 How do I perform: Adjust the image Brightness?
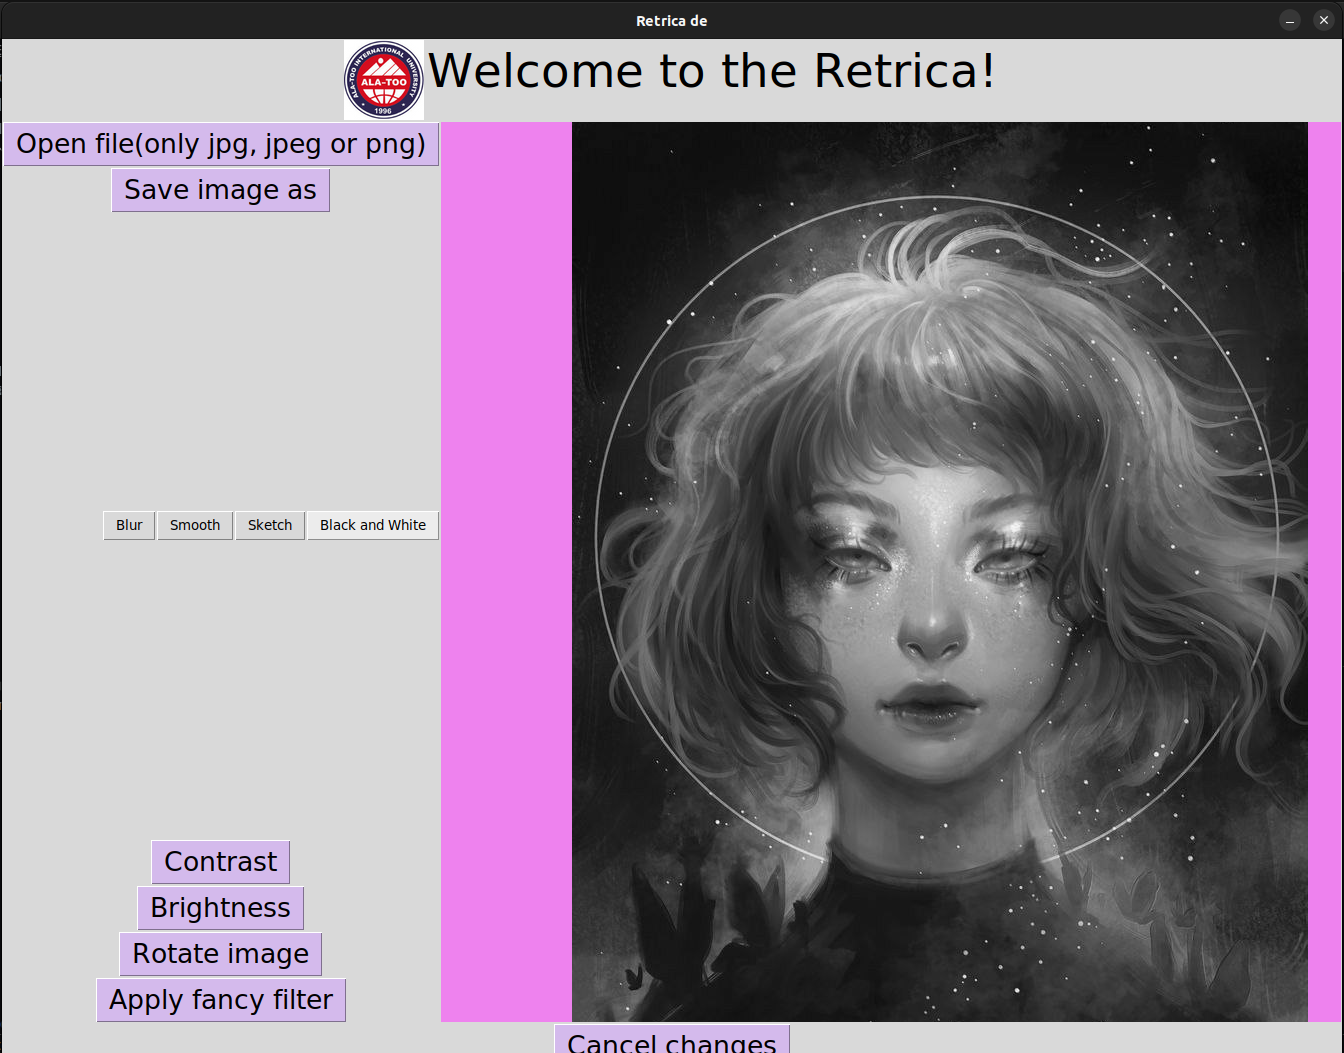pos(220,908)
